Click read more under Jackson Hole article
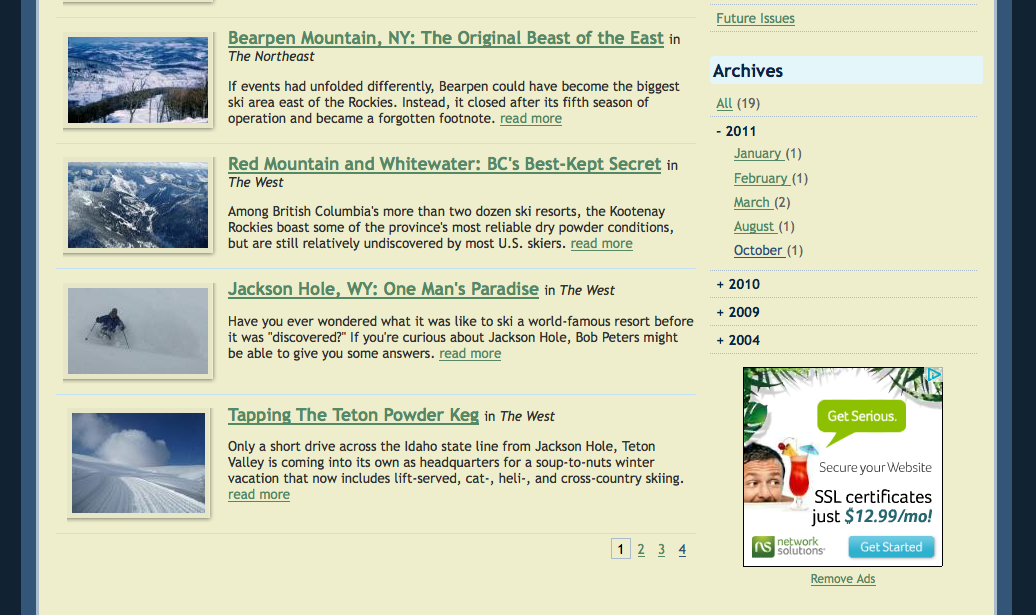This screenshot has height=615, width=1036. point(470,353)
